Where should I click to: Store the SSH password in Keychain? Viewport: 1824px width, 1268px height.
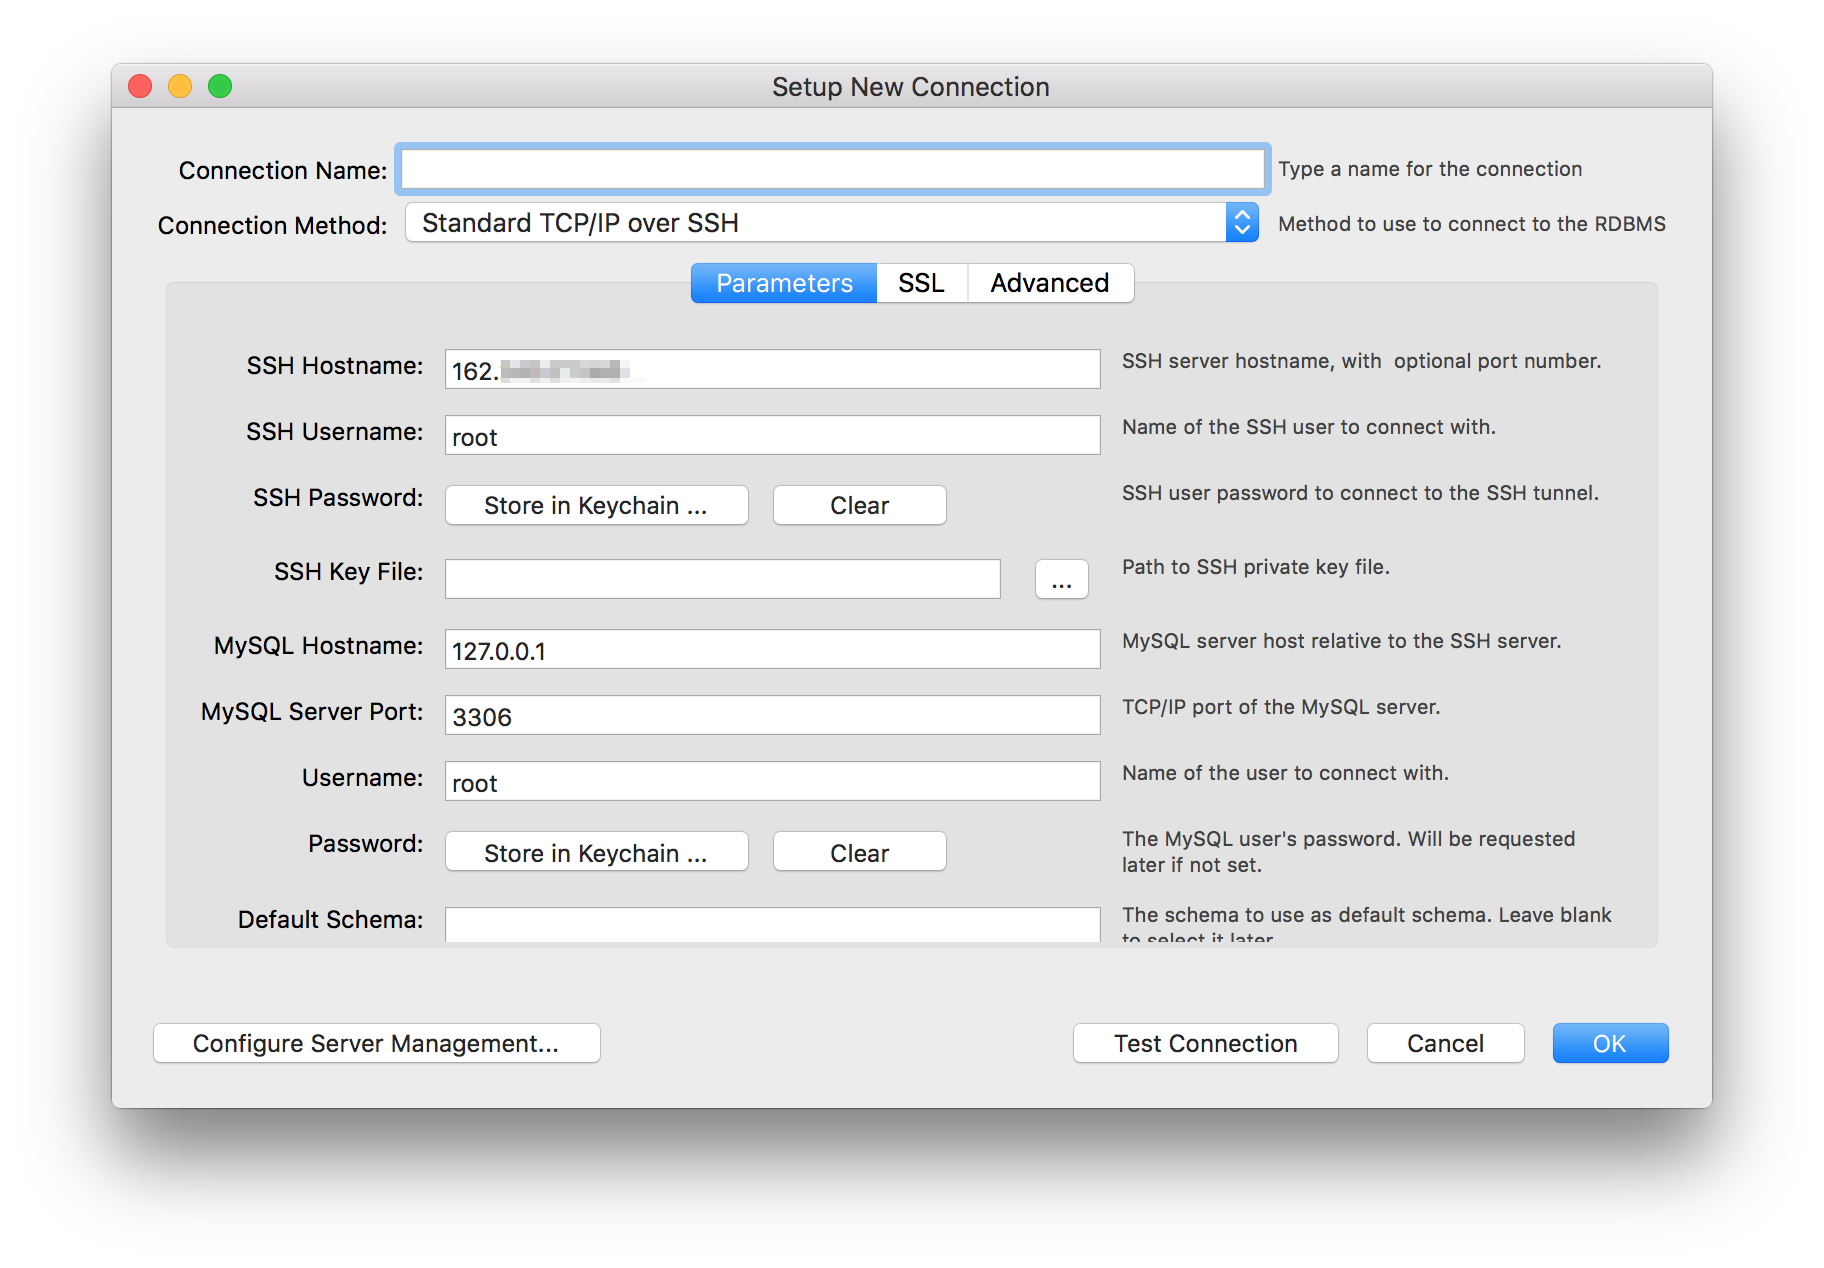pyautogui.click(x=595, y=505)
